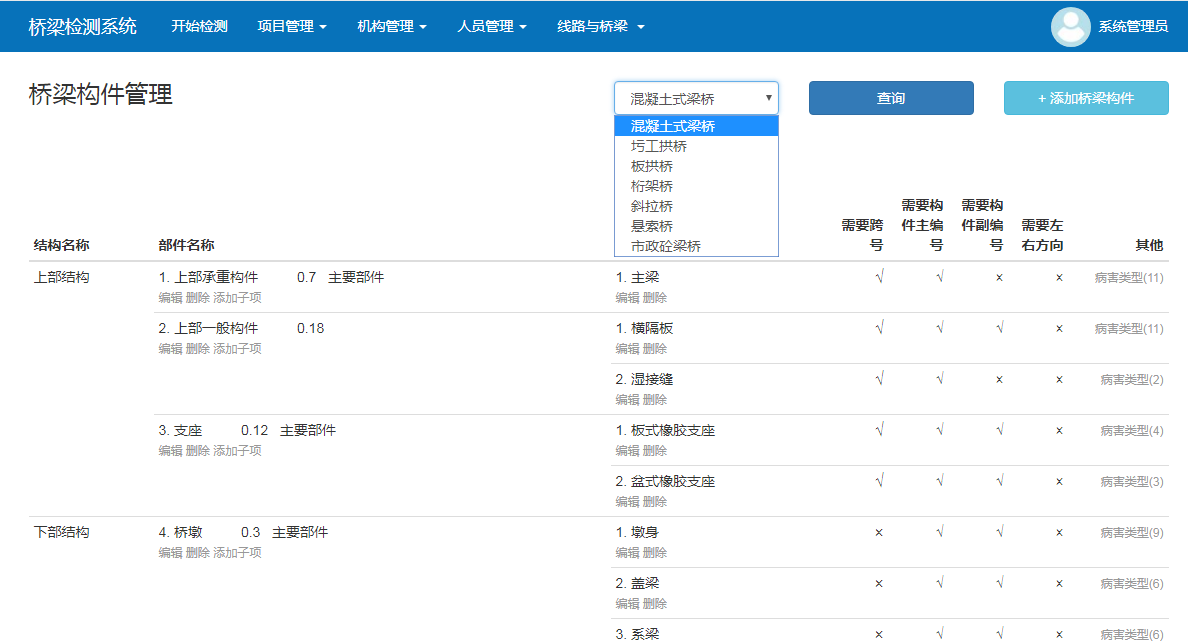Edit the 盆式橡胶支座 component
Screen dimensions: 1188x643
point(627,502)
